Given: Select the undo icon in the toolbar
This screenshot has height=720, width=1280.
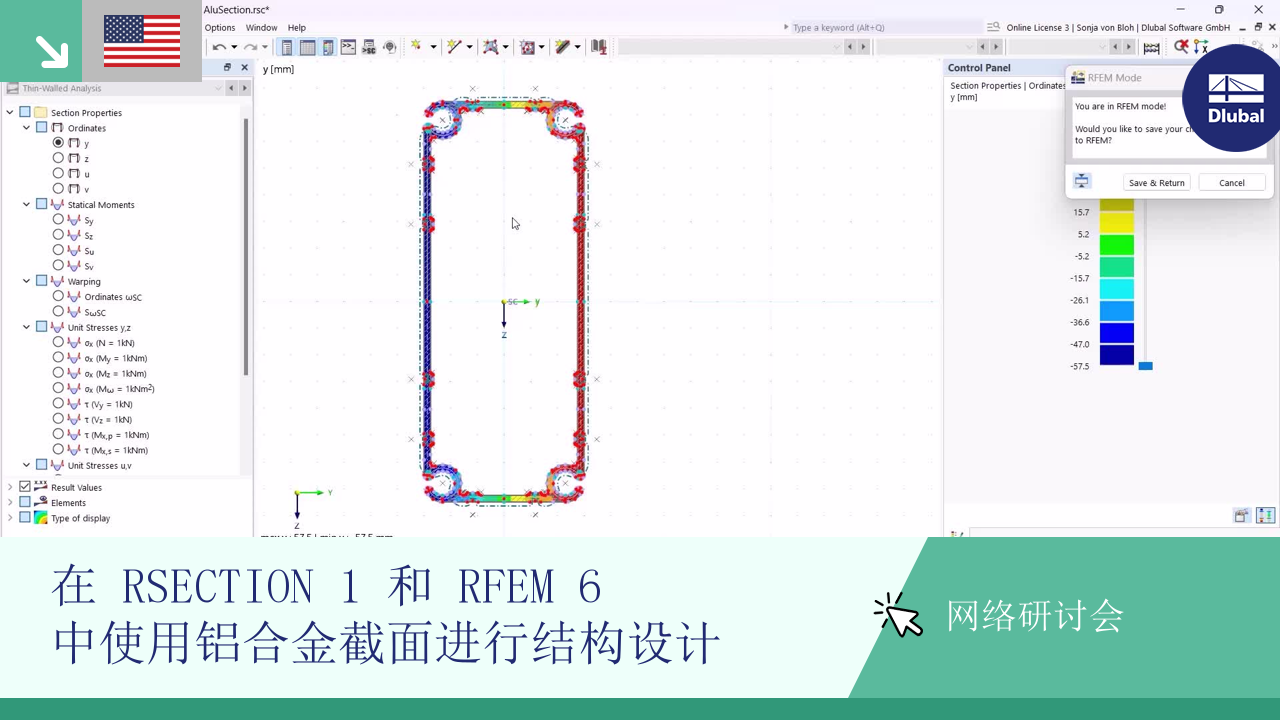Looking at the screenshot, I should click(x=216, y=46).
